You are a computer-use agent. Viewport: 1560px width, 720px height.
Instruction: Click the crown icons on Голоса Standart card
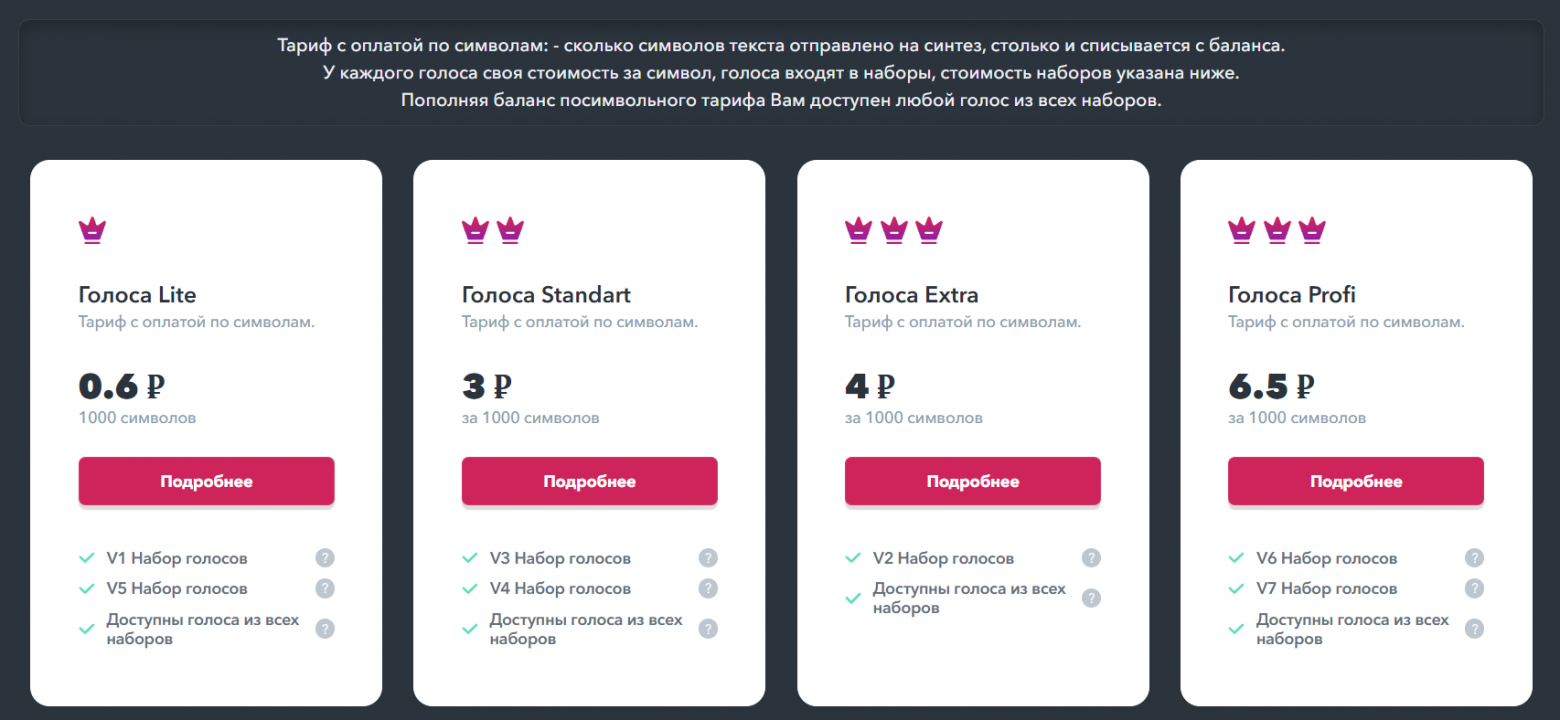coord(493,231)
